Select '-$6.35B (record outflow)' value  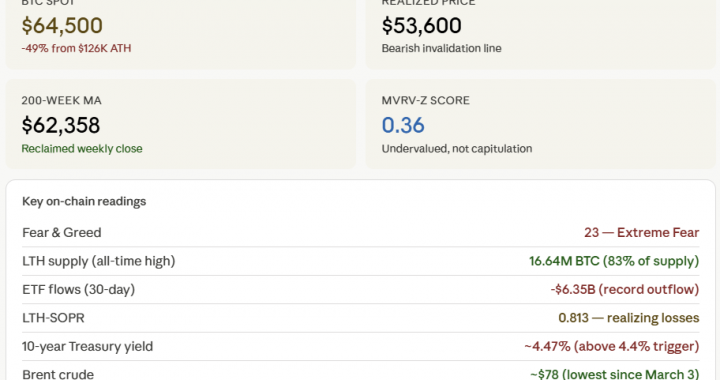[624, 290]
